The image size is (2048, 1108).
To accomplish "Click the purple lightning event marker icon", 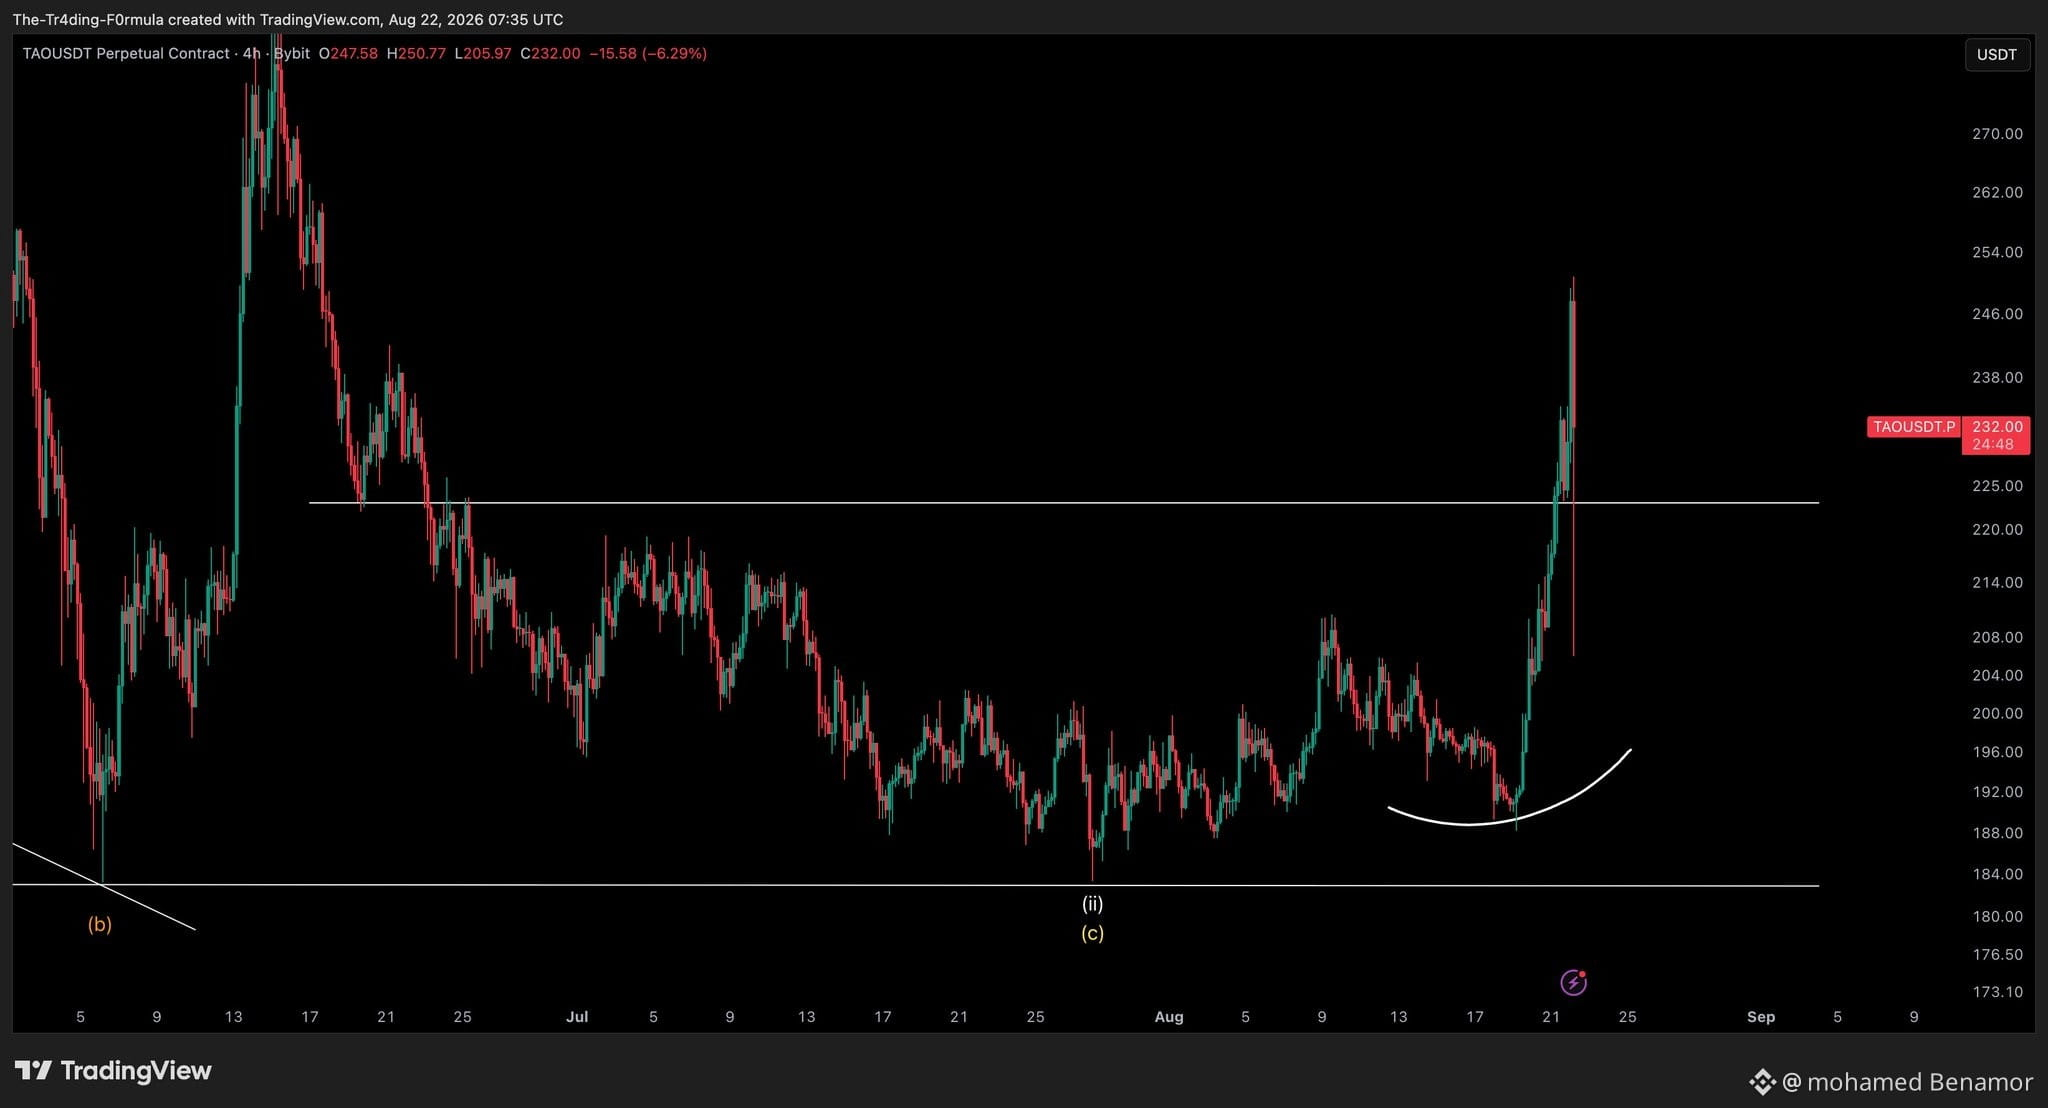I will (1573, 983).
